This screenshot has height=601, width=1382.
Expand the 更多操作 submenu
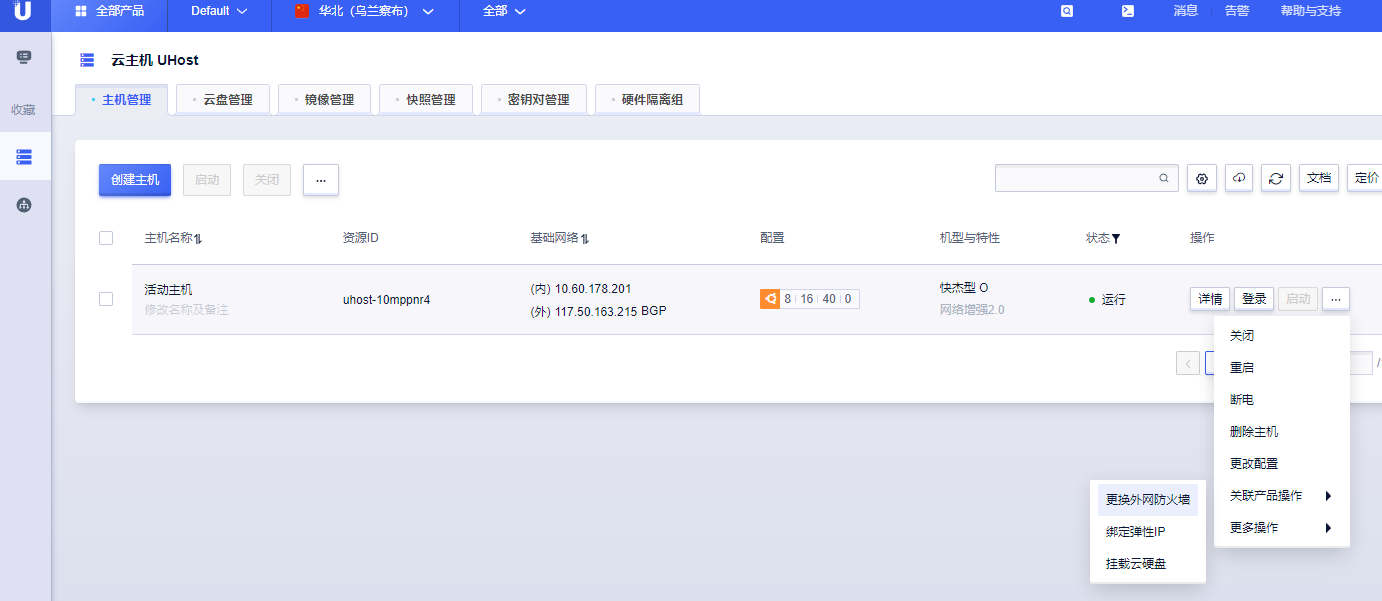[1281, 528]
